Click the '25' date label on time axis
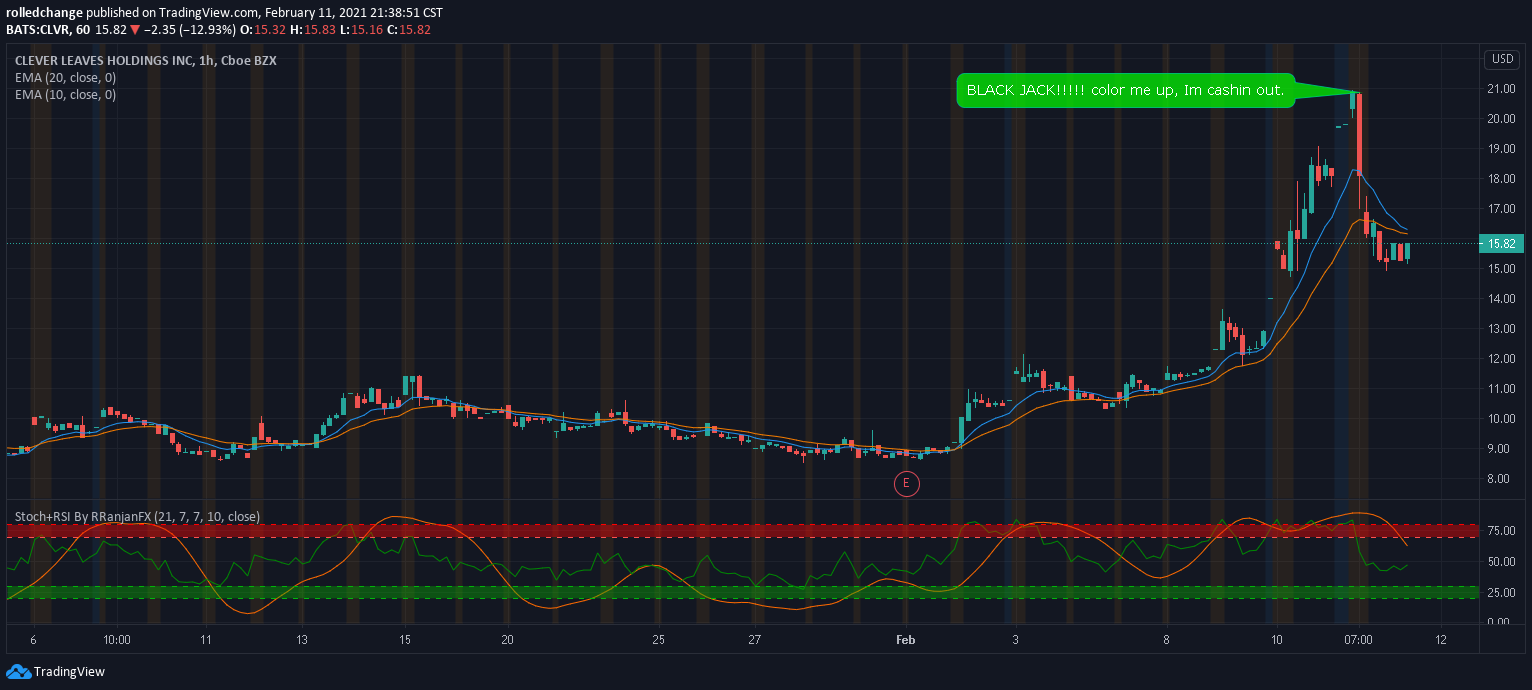 pos(658,638)
